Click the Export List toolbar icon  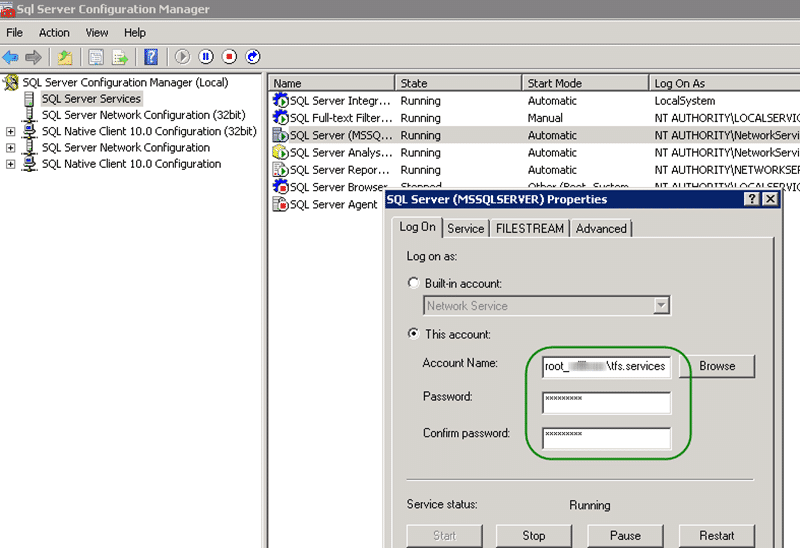(120, 57)
